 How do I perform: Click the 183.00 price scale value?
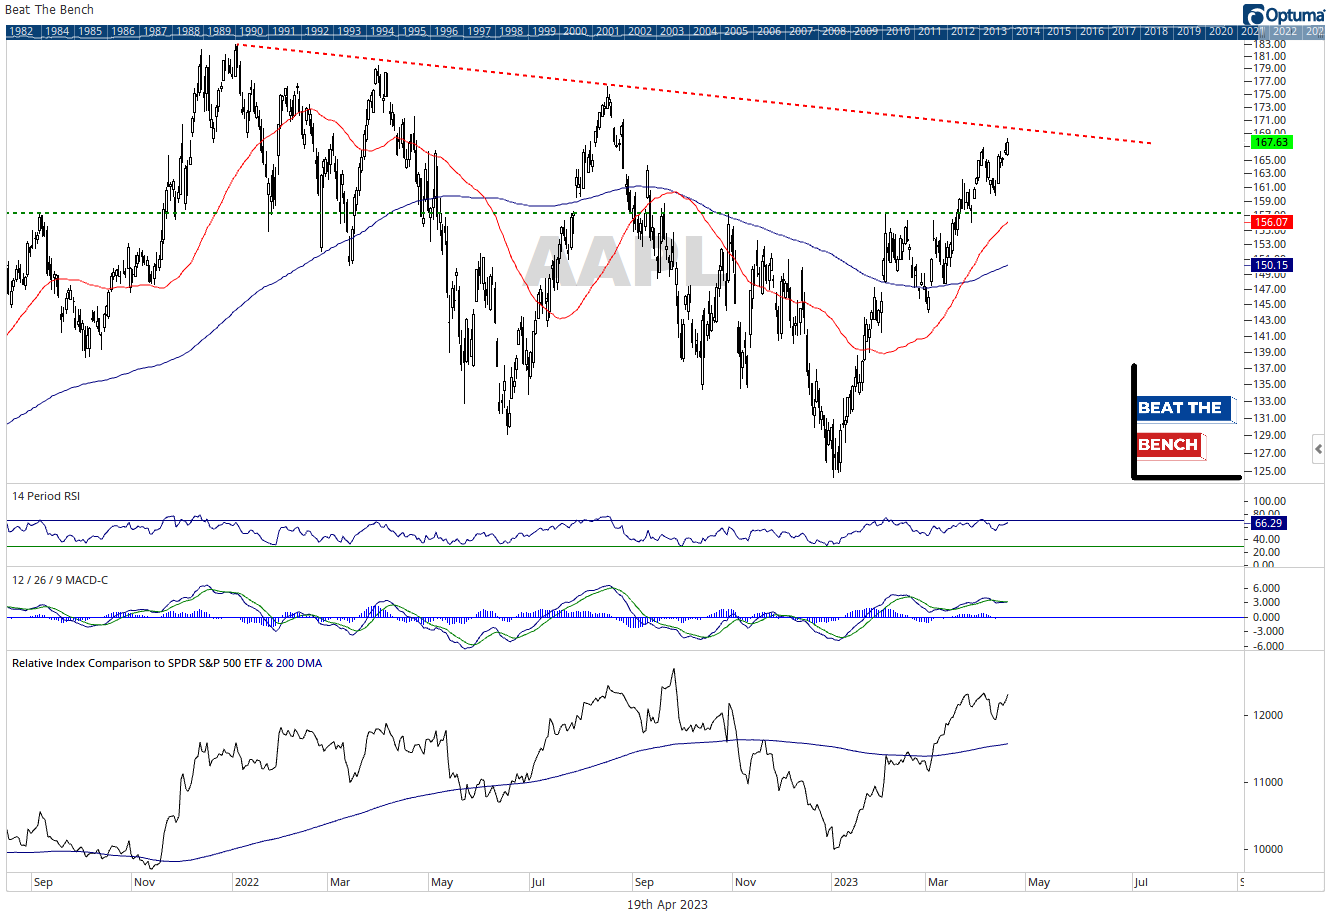[1270, 44]
